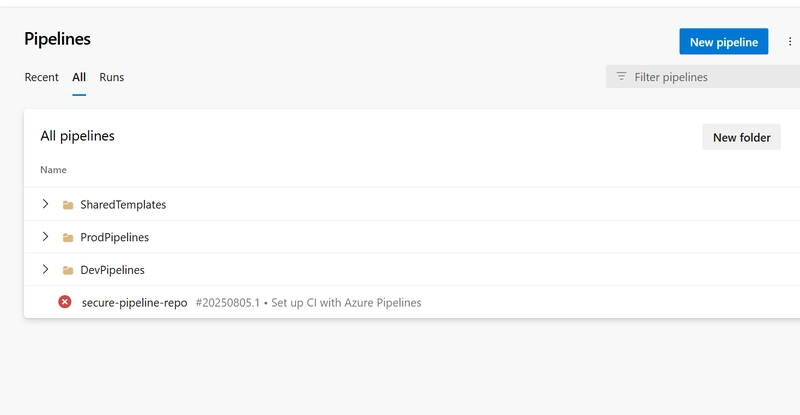Click the ProdPipelines folder icon
800x415 pixels.
pos(68,237)
